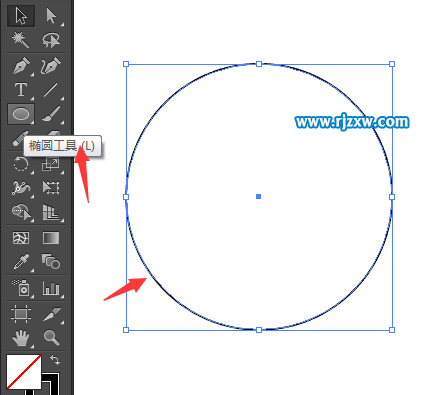Click the top-right bounding box handle
The image size is (435, 395).
tap(392, 64)
